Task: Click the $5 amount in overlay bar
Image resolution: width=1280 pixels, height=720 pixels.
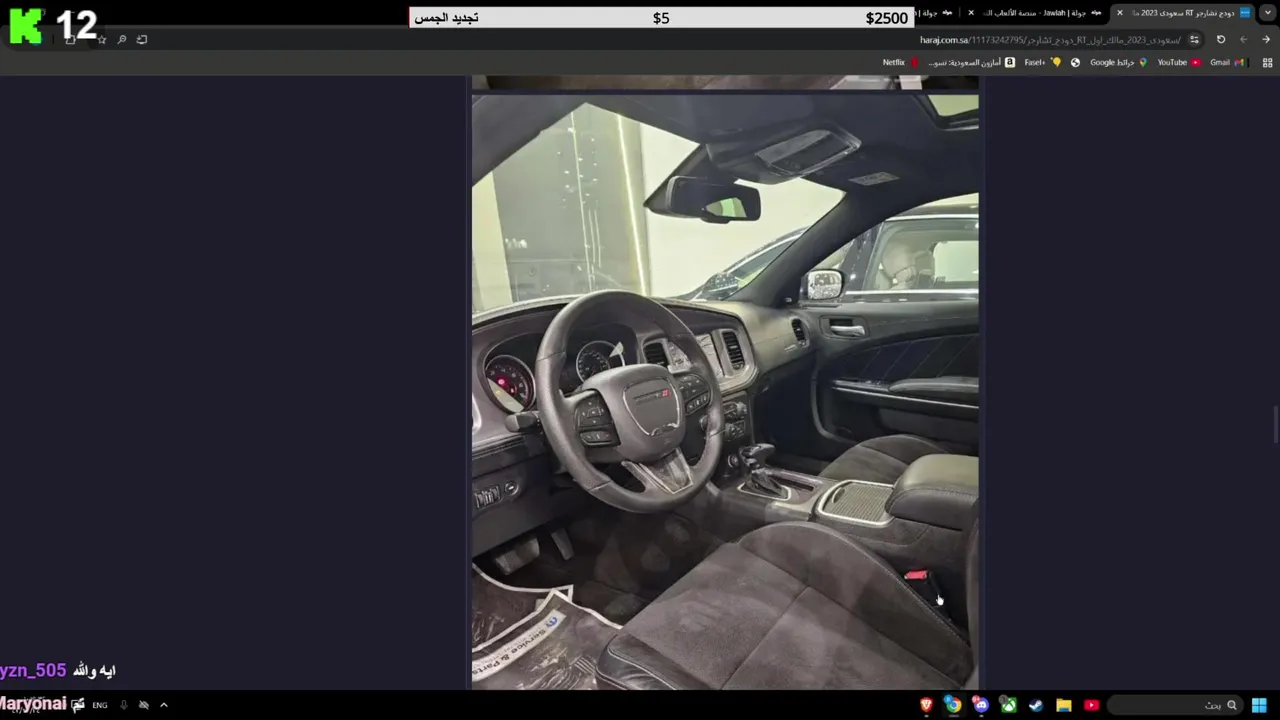Action: (x=661, y=18)
